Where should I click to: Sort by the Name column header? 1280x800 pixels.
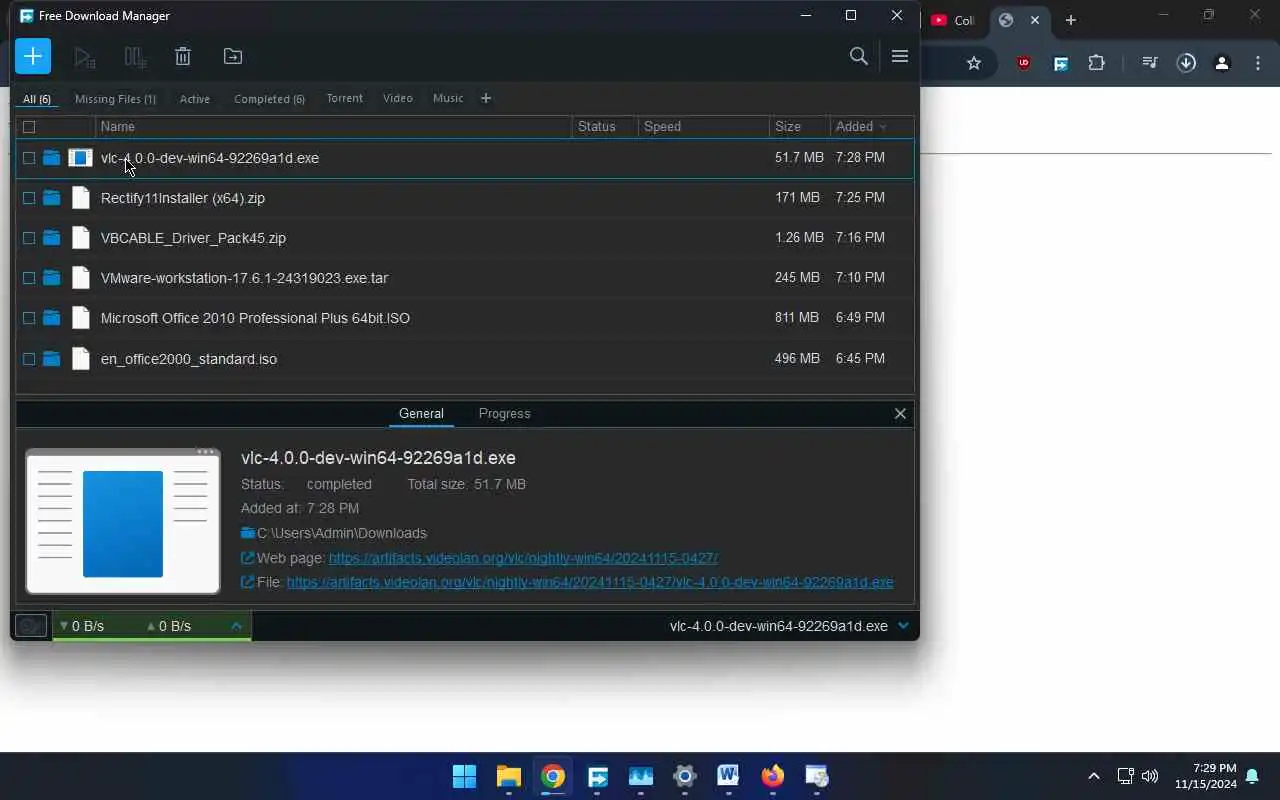[117, 127]
